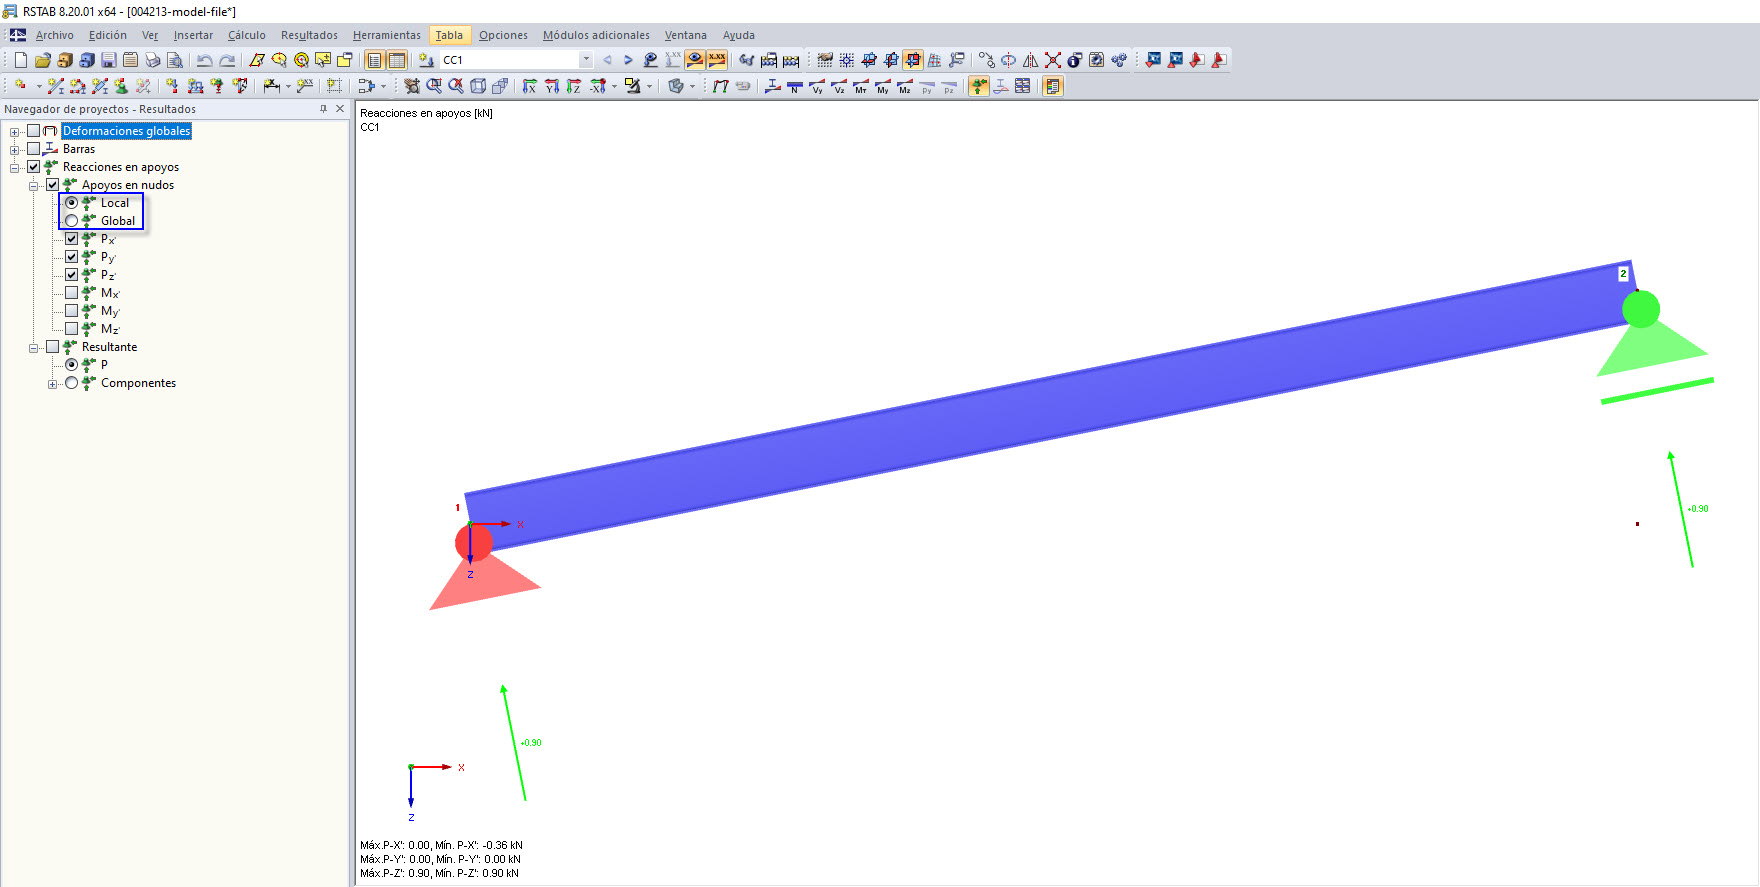Image resolution: width=1760 pixels, height=887 pixels.
Task: Click the view in X direction icon
Action: (529, 87)
